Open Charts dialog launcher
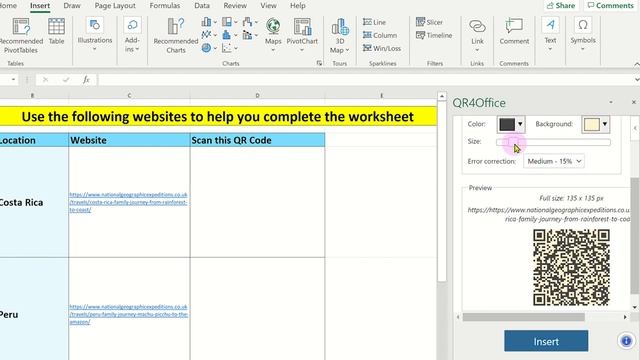 tap(319, 63)
